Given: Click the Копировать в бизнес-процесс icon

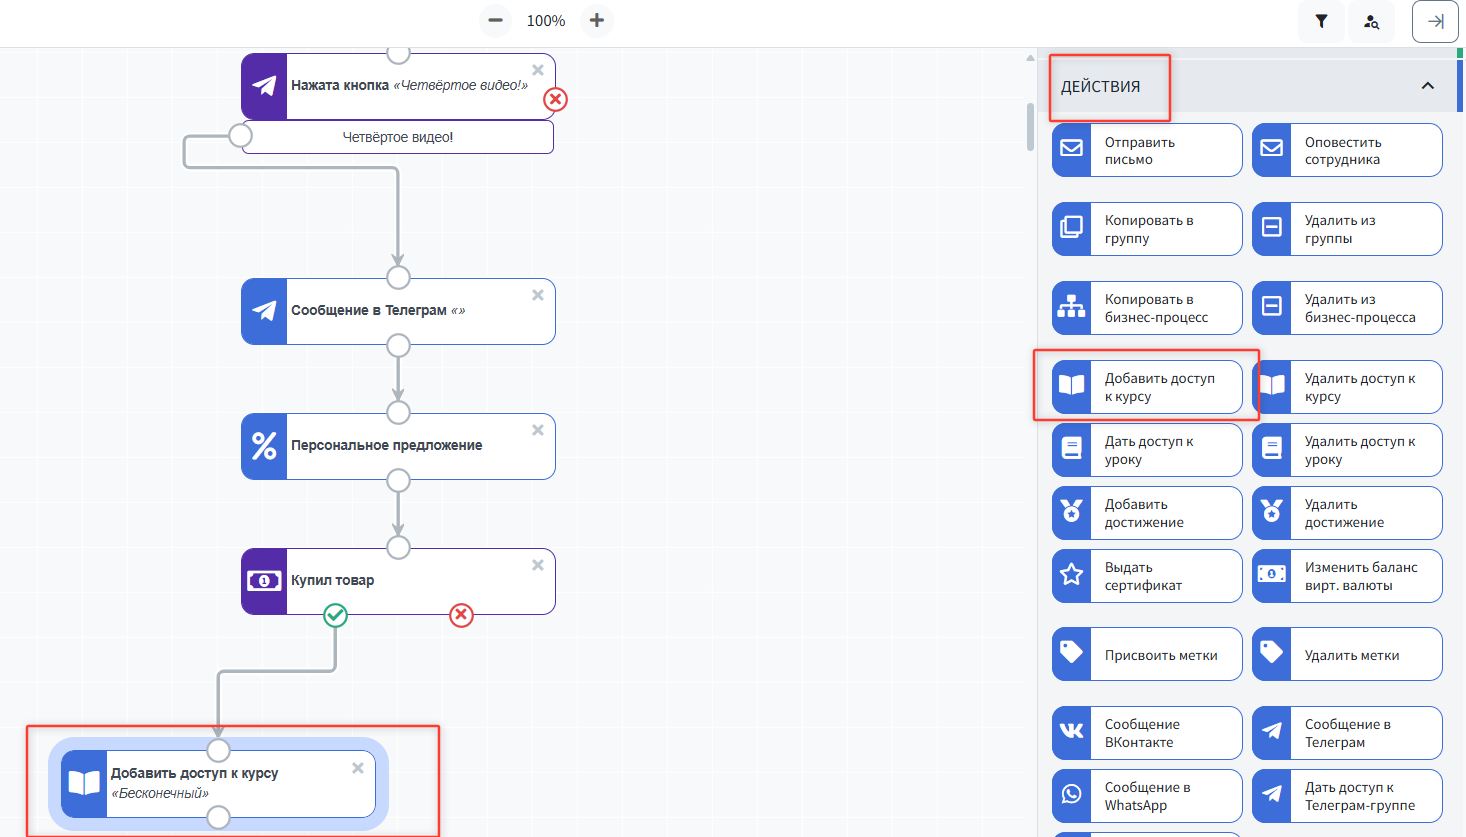Looking at the screenshot, I should pyautogui.click(x=1072, y=308).
